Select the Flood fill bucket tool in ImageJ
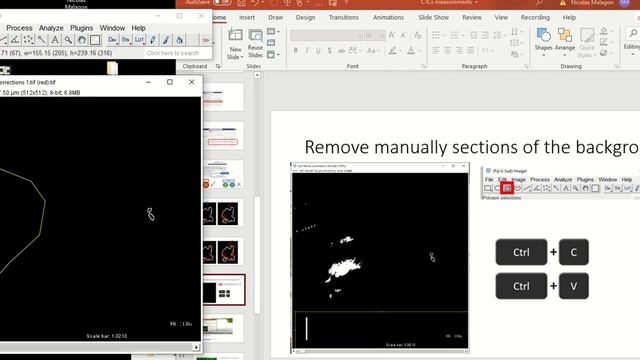 (x=179, y=40)
